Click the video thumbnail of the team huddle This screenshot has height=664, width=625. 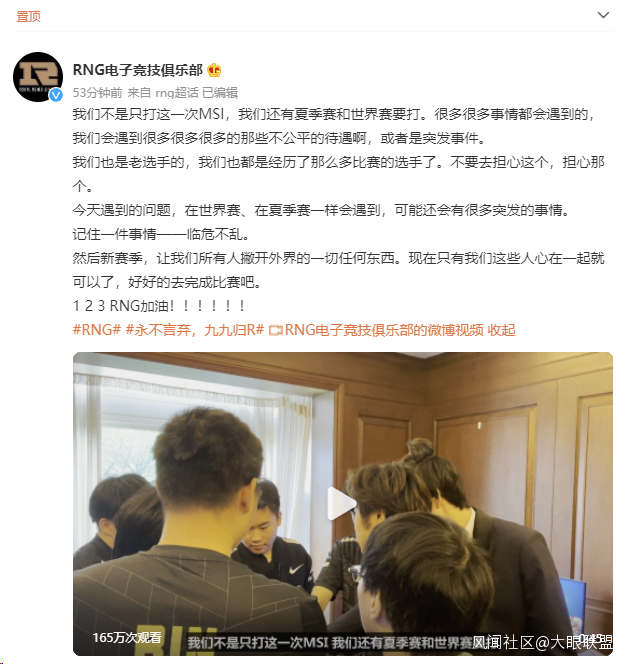343,504
